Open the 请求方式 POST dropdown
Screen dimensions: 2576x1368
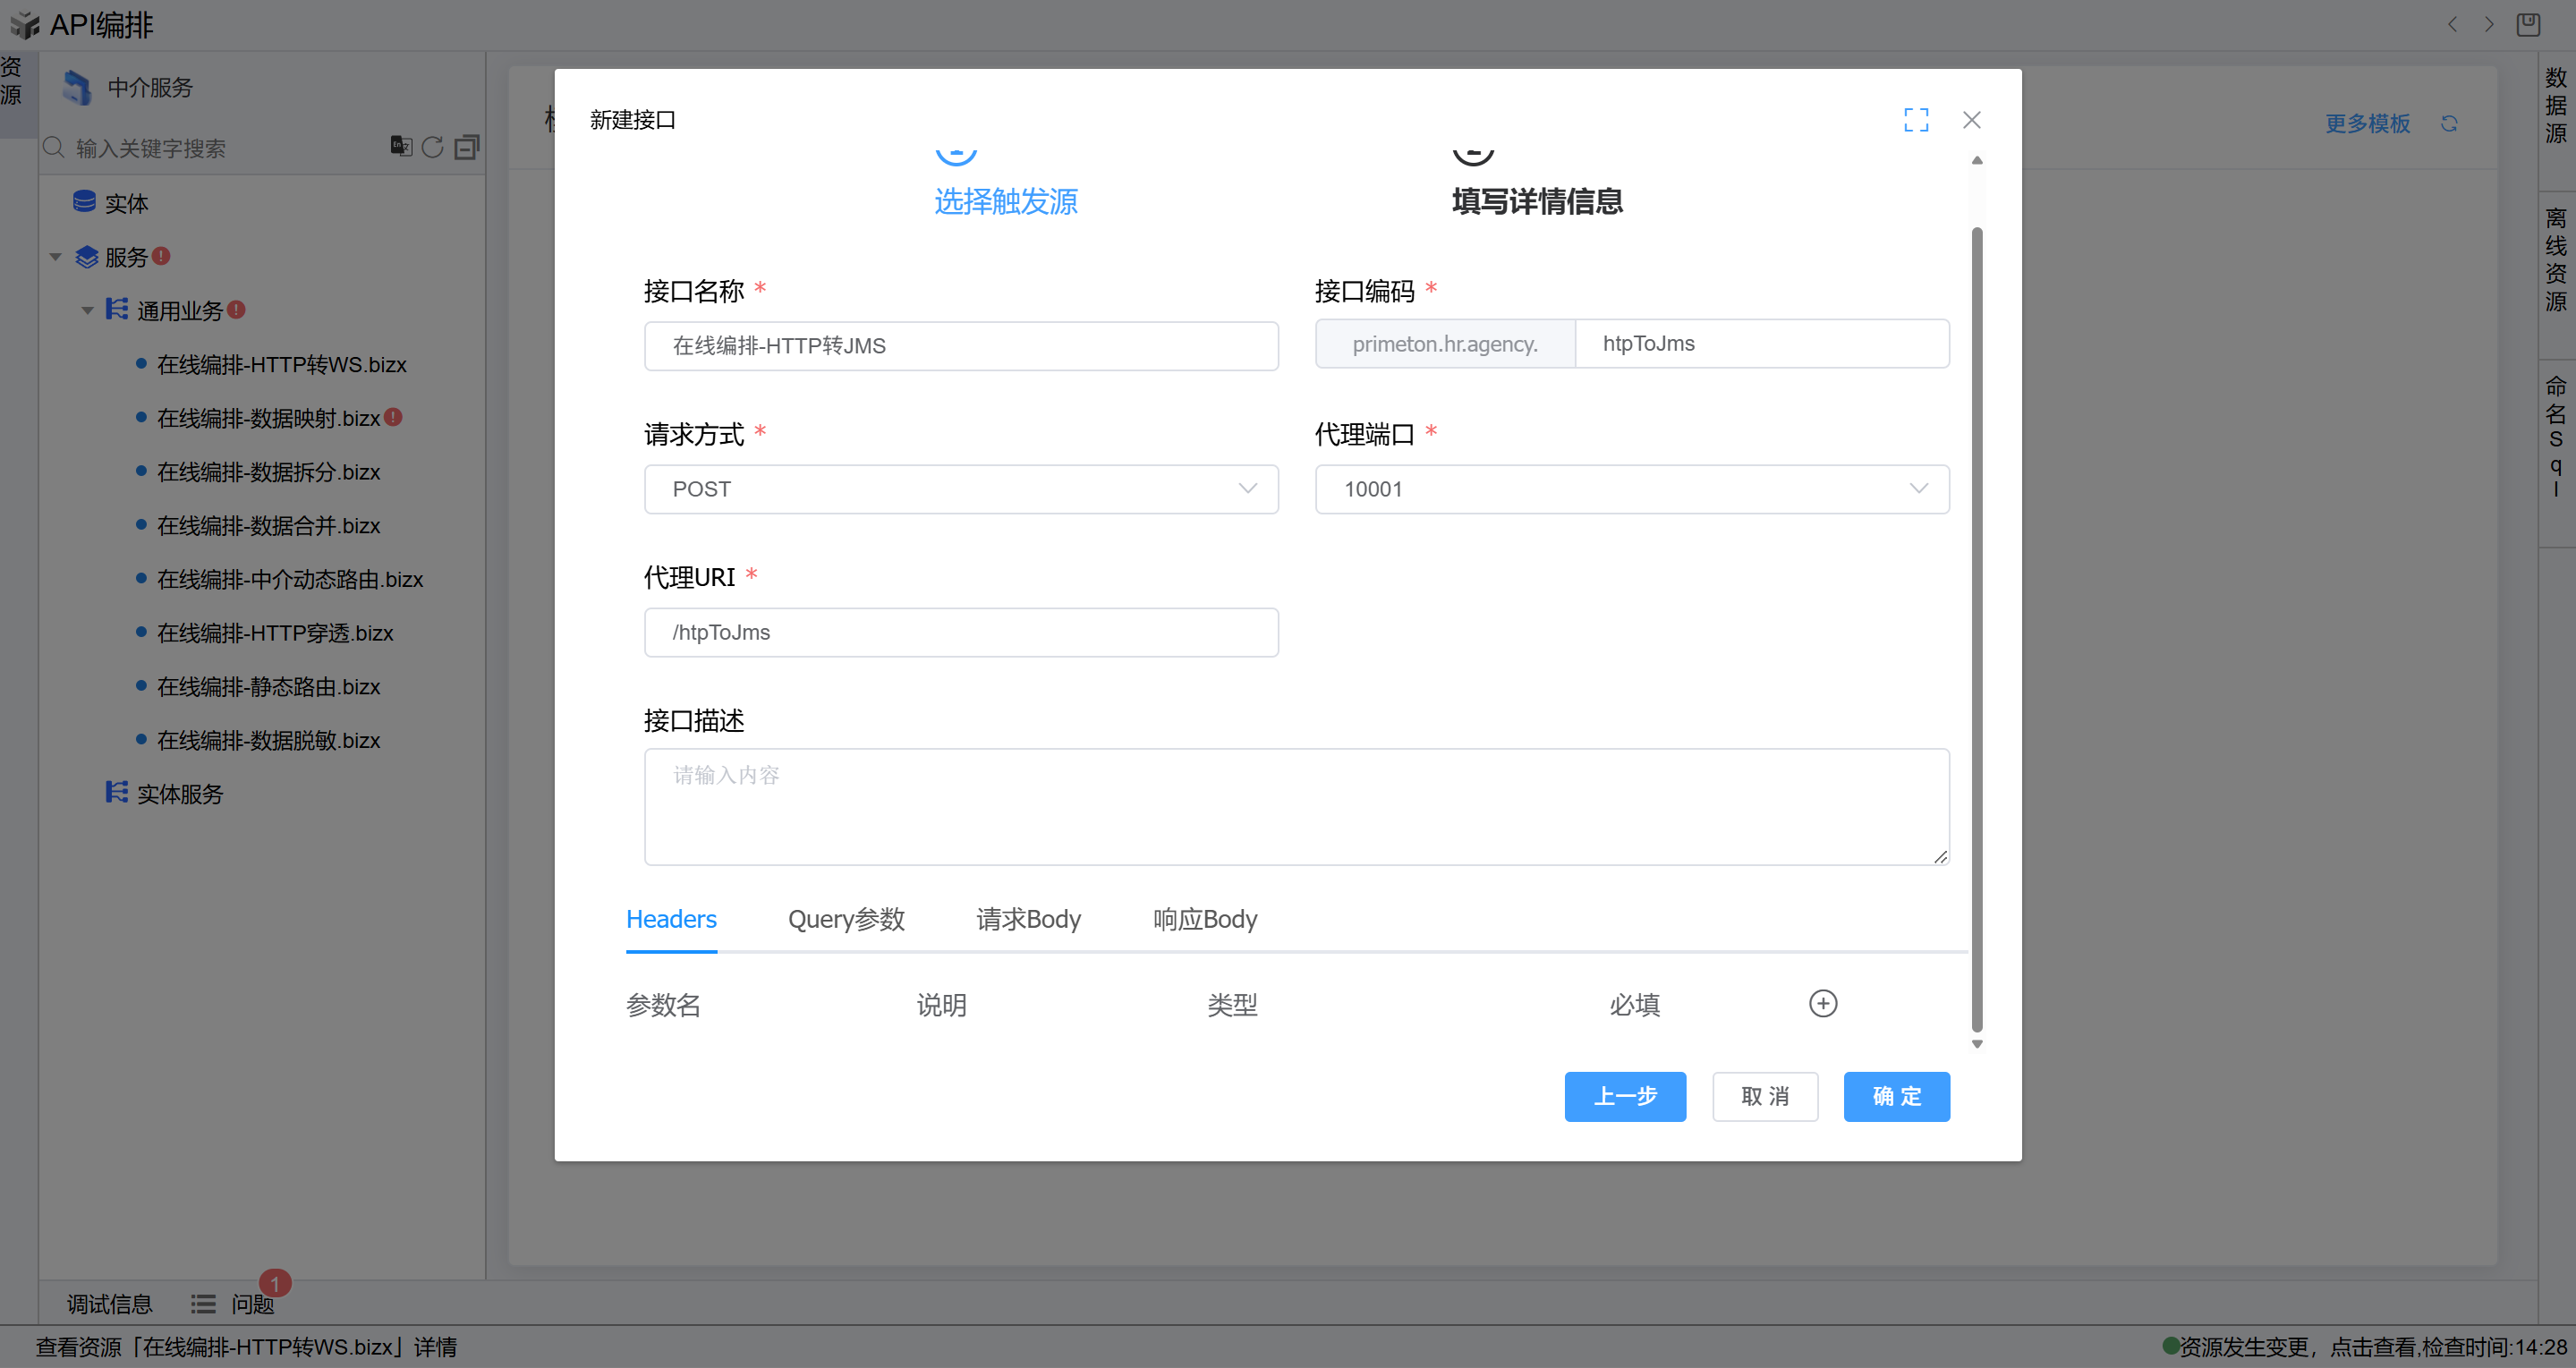tap(960, 489)
